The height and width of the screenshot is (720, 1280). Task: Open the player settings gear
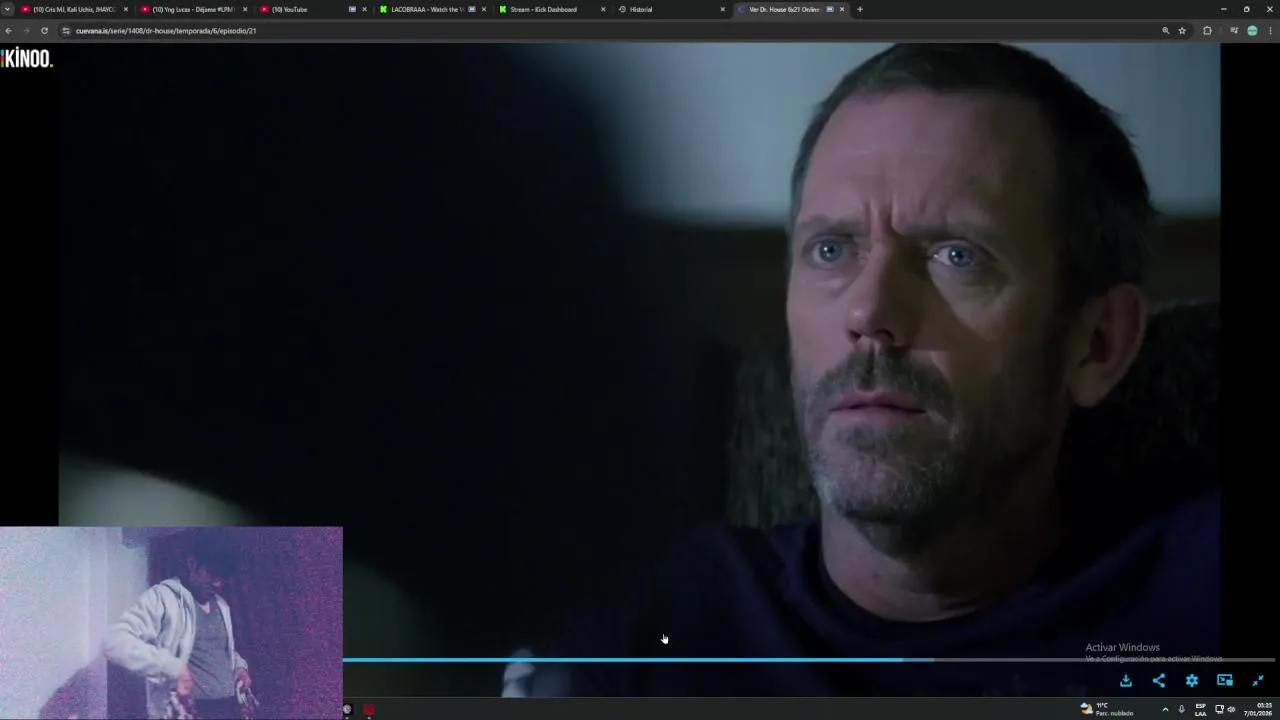click(1192, 680)
